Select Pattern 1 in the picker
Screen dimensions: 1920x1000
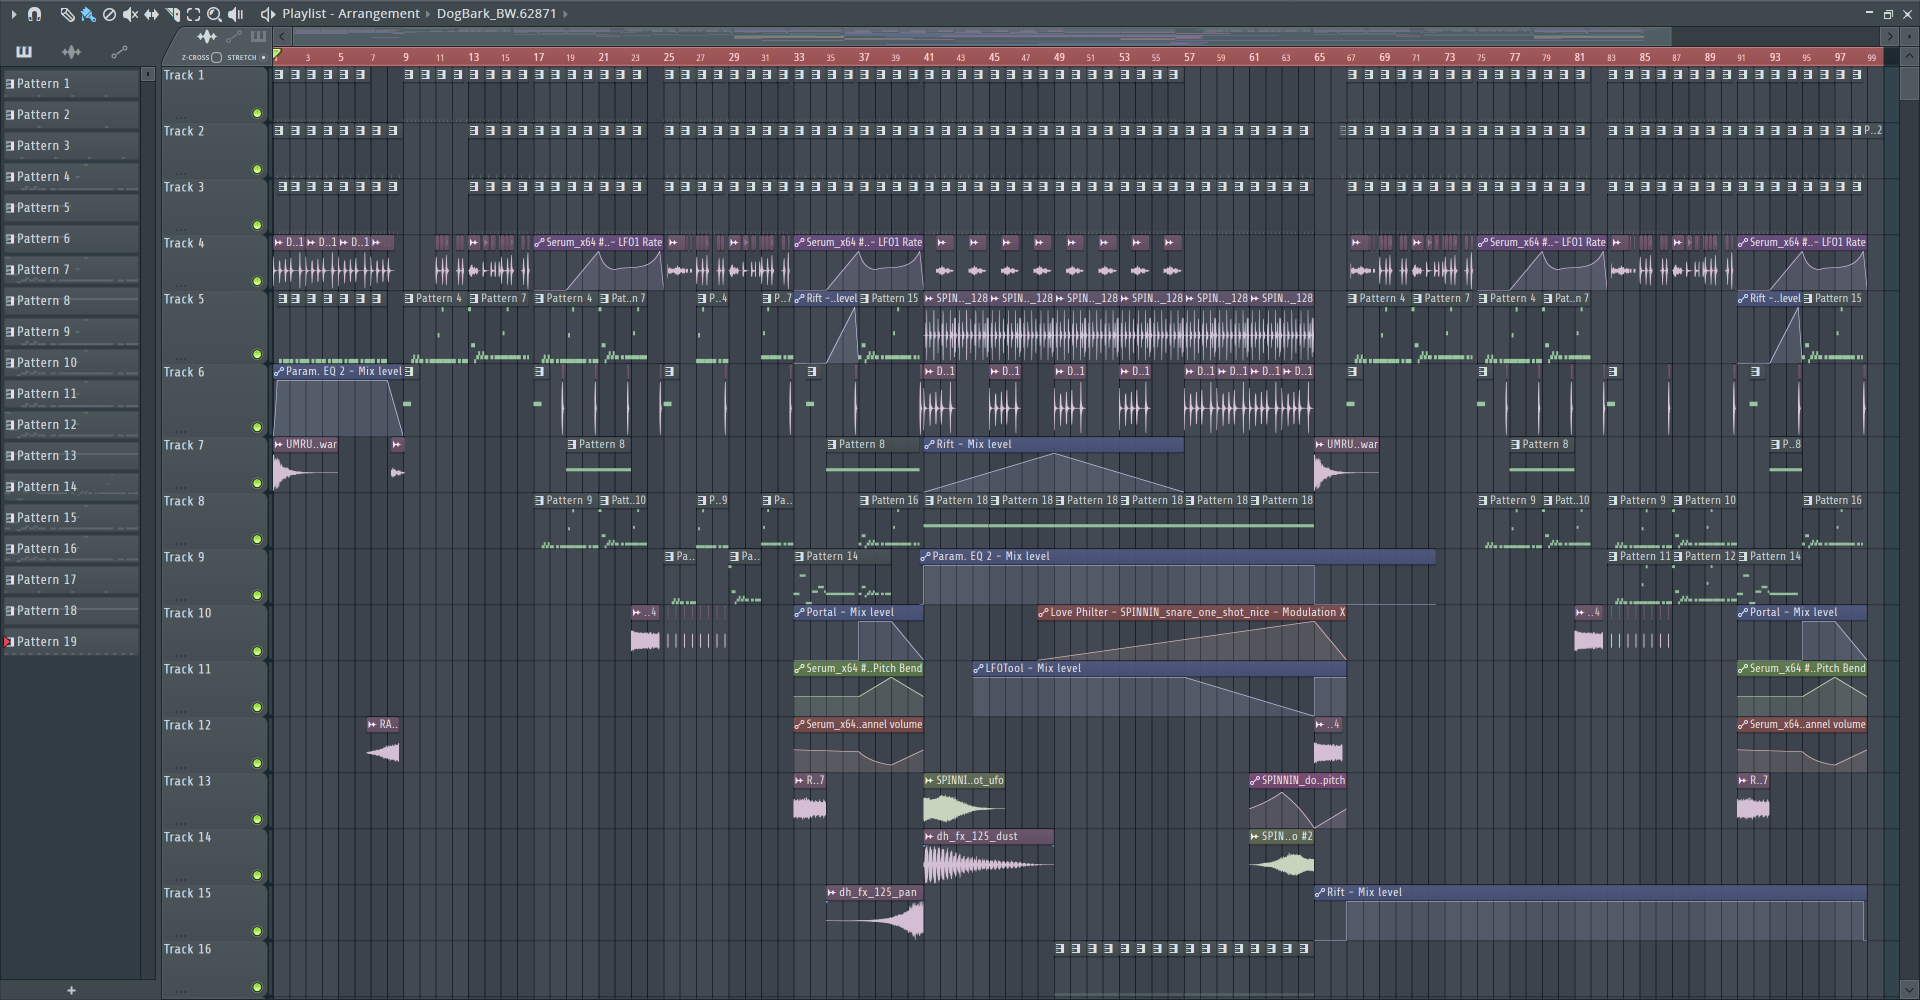(70, 84)
